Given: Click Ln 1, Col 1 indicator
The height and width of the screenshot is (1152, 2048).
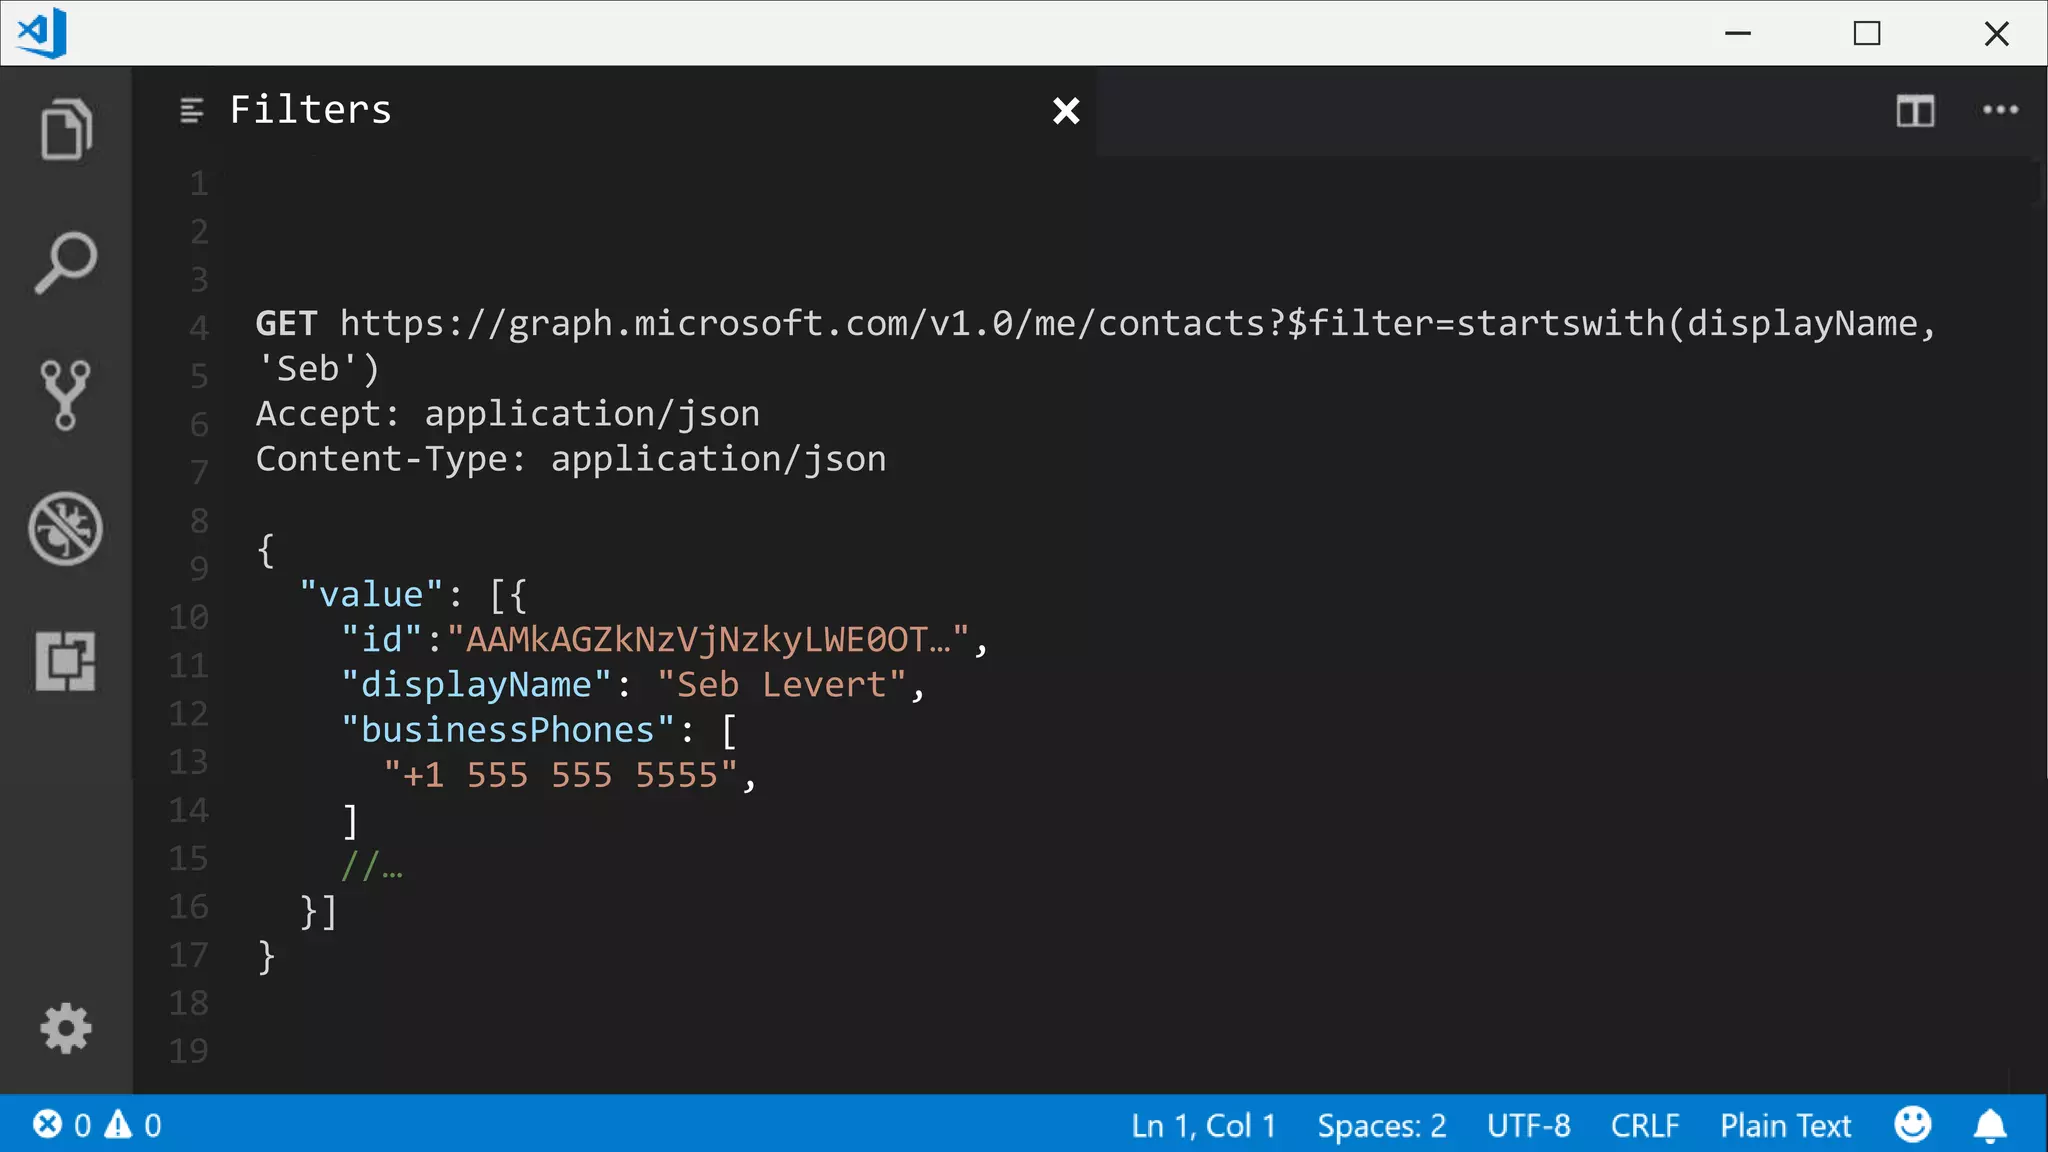Looking at the screenshot, I should click(1203, 1126).
